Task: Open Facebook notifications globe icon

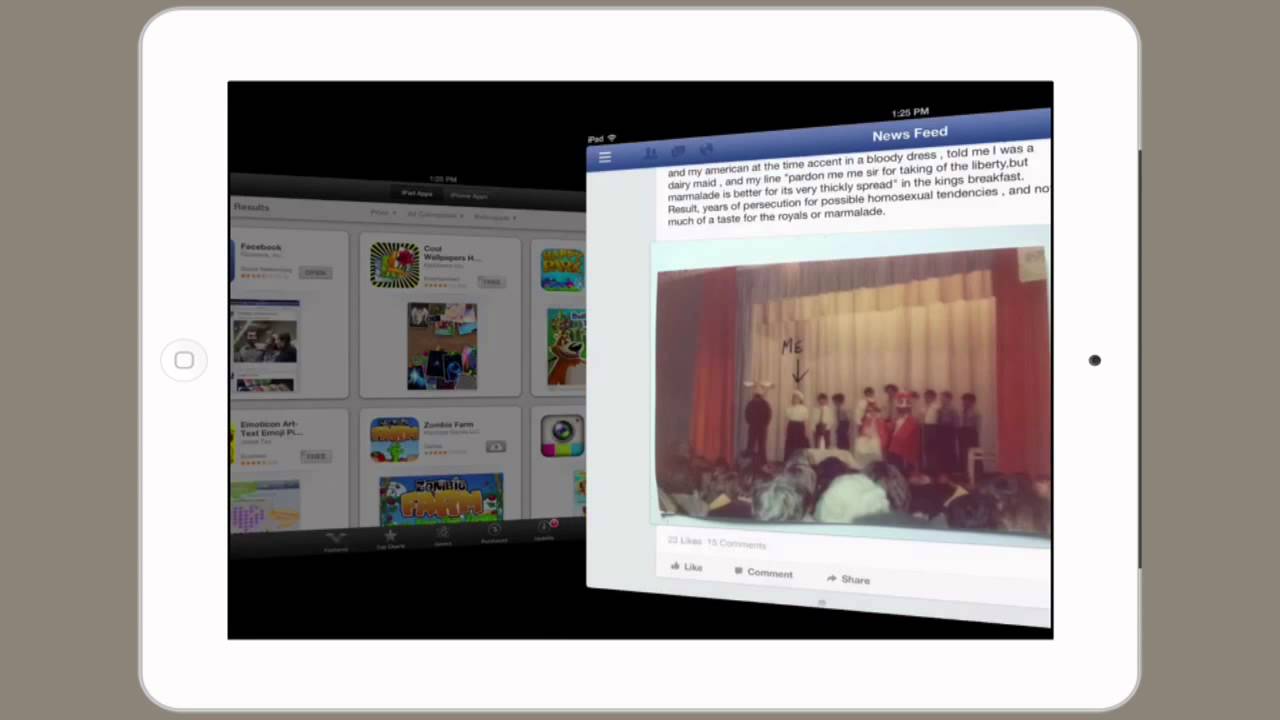Action: coord(706,149)
